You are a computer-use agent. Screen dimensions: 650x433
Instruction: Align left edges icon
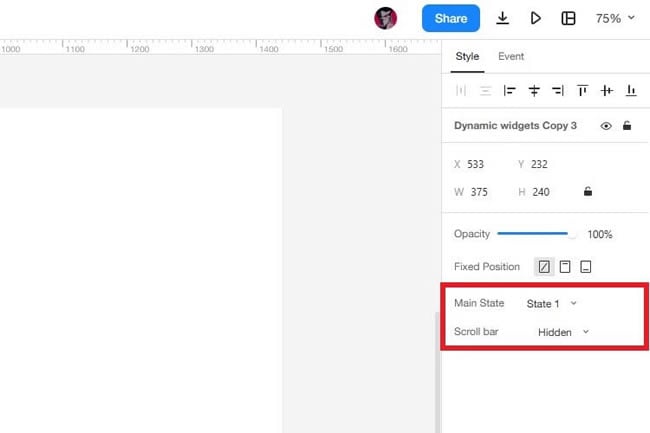[x=509, y=90]
